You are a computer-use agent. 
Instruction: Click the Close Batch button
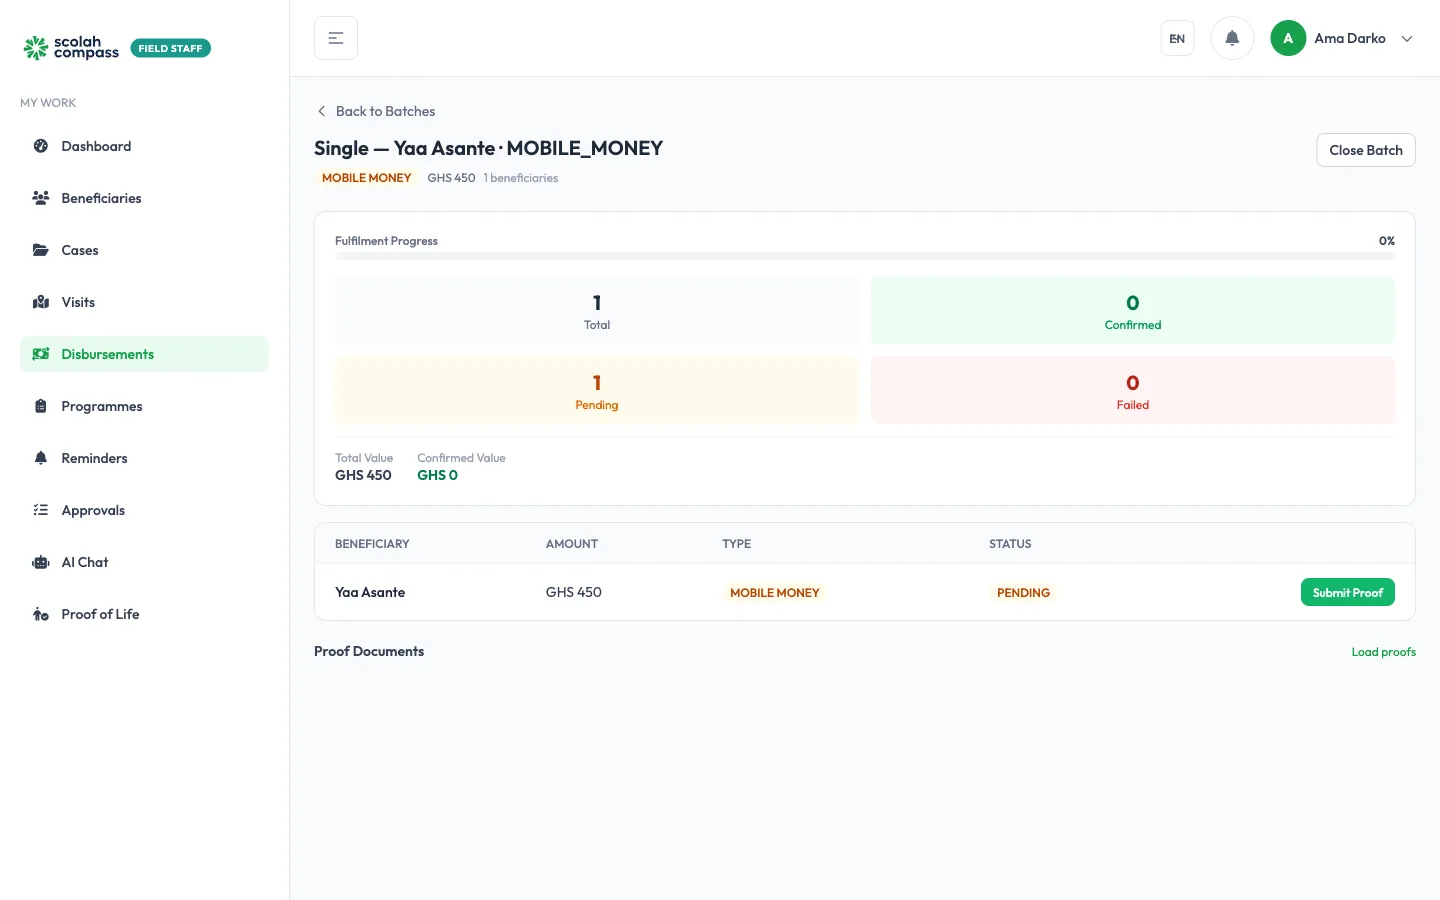point(1366,150)
